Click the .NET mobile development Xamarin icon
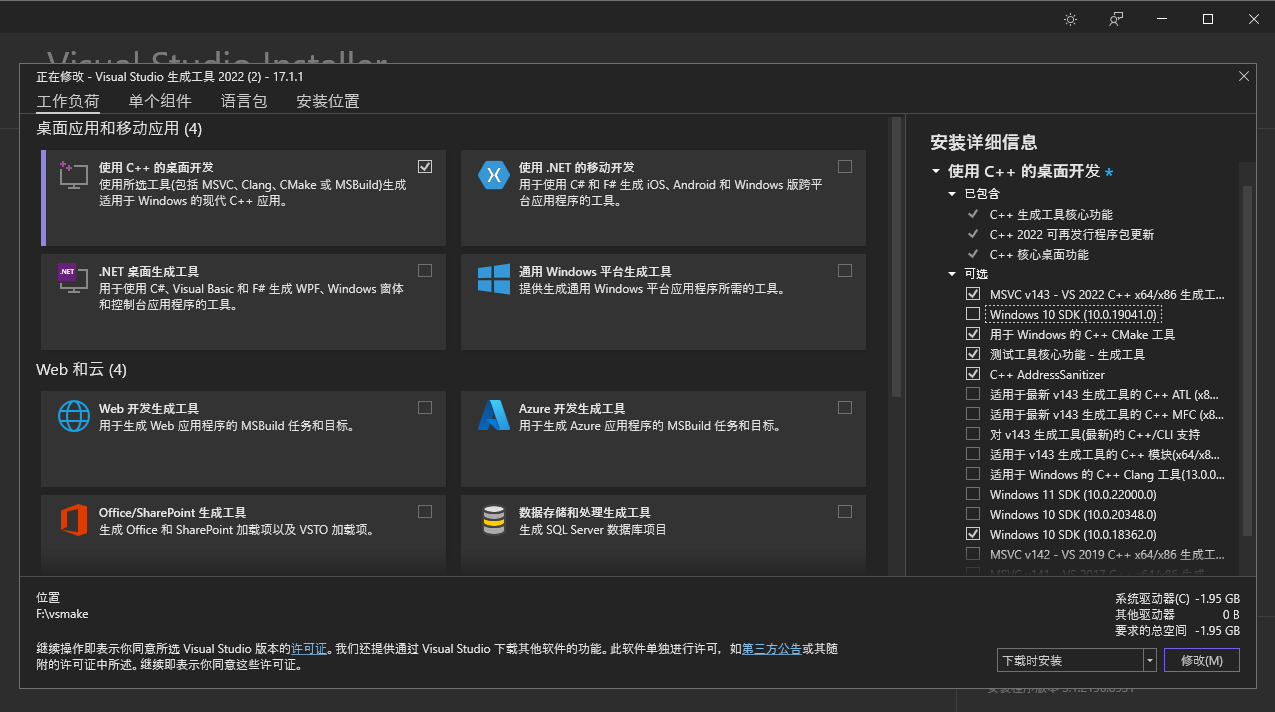The width and height of the screenshot is (1275, 712). point(494,175)
